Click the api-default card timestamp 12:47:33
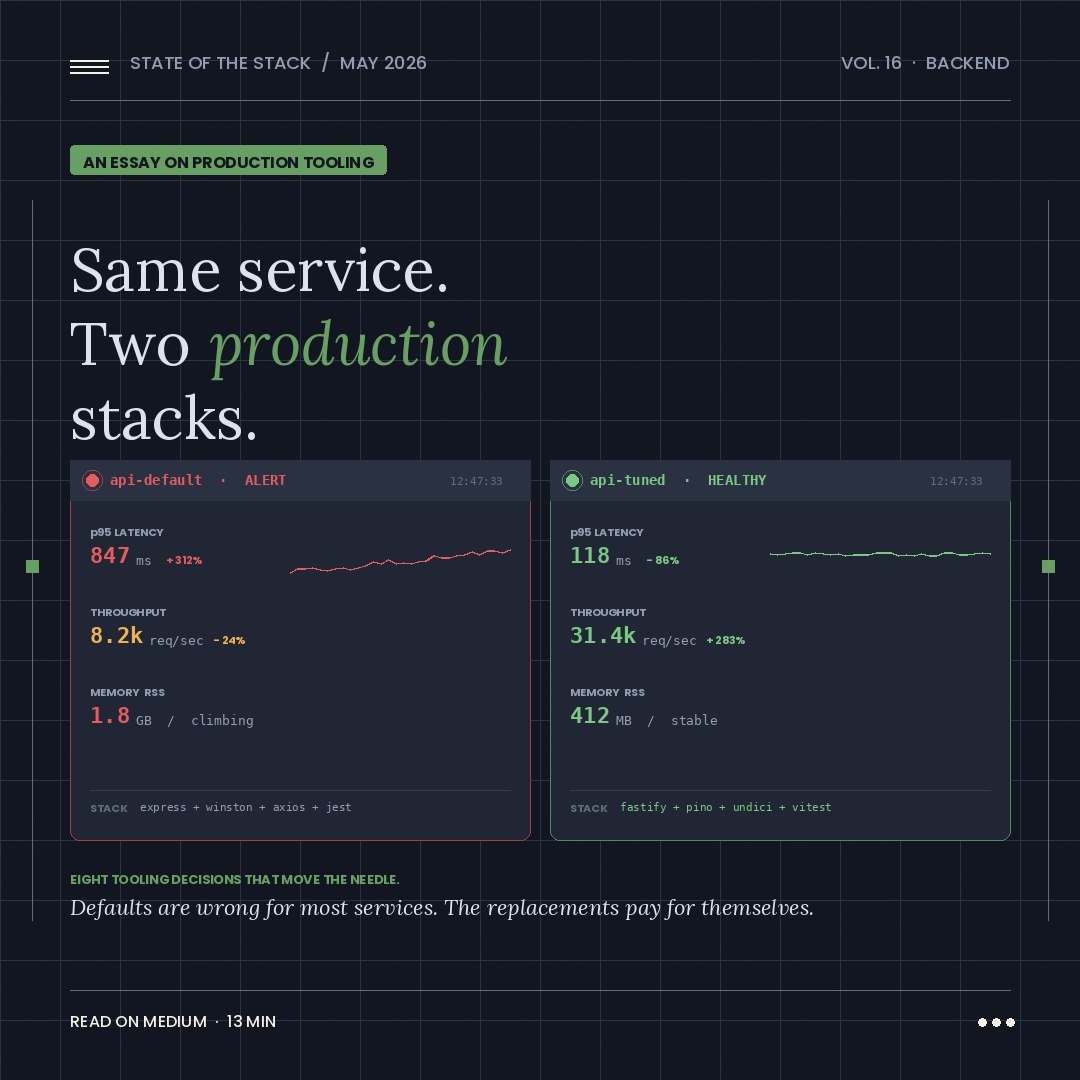Screen dimensions: 1080x1080 pos(476,481)
